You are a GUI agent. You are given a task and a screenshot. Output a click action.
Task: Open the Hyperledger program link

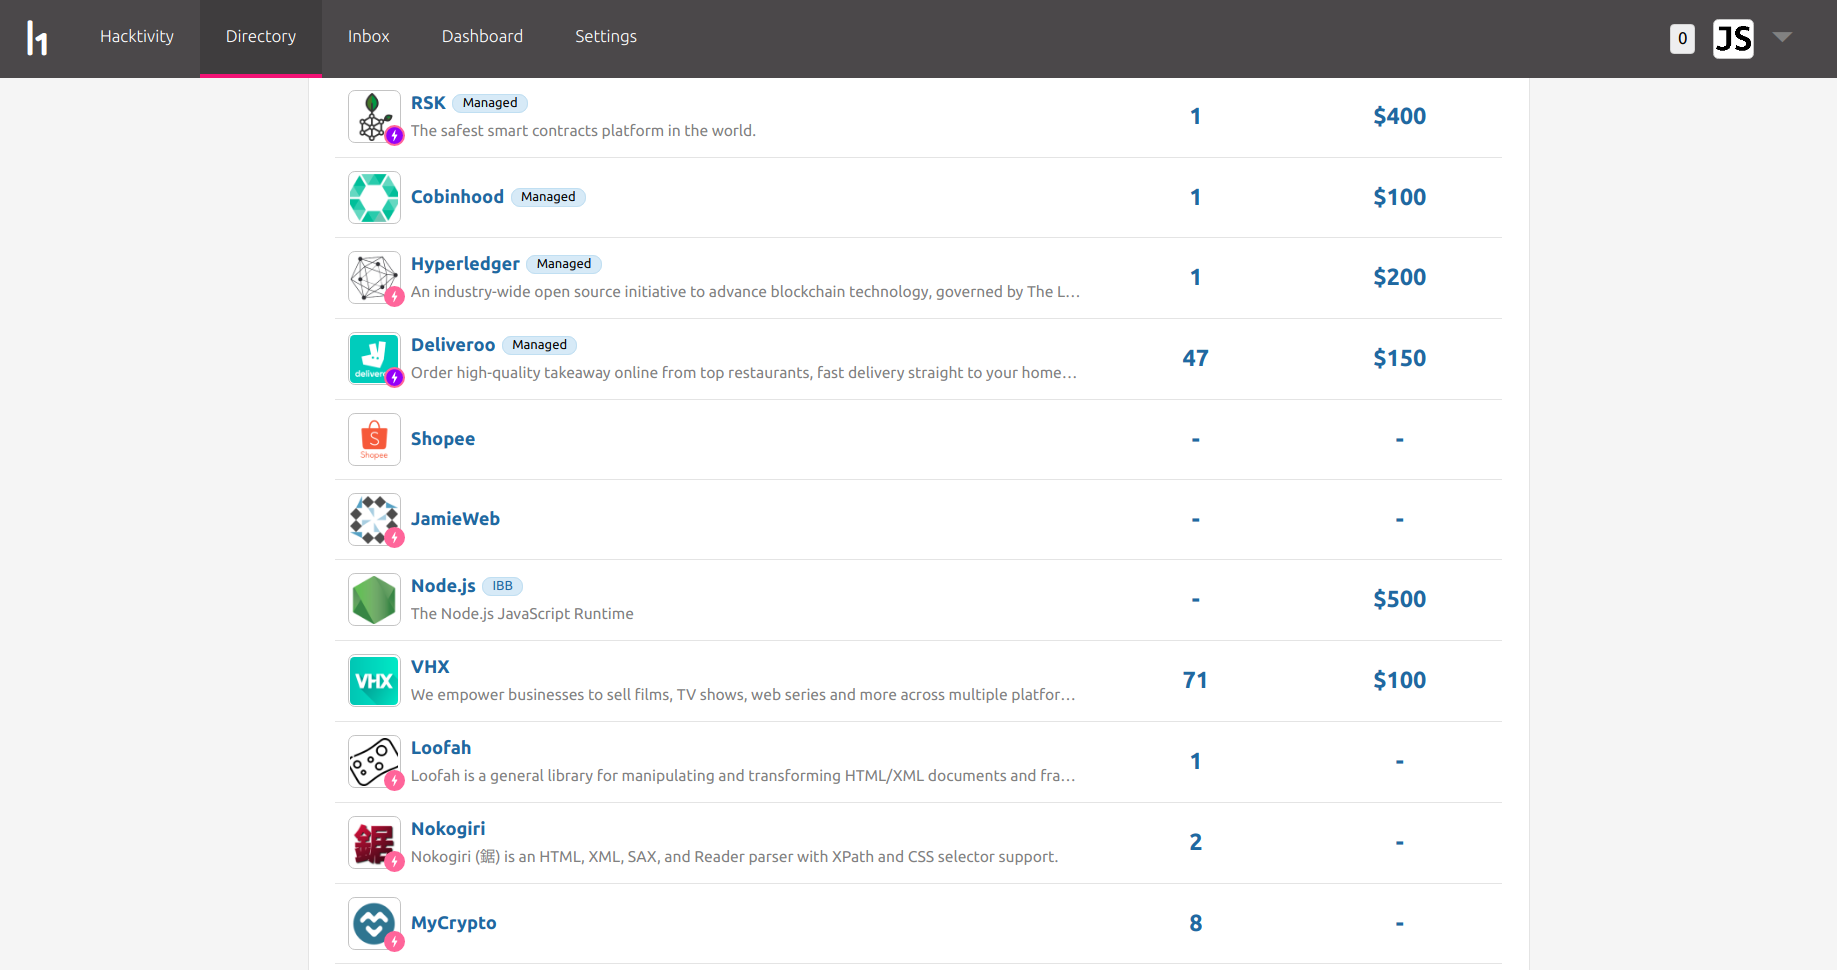click(x=465, y=264)
